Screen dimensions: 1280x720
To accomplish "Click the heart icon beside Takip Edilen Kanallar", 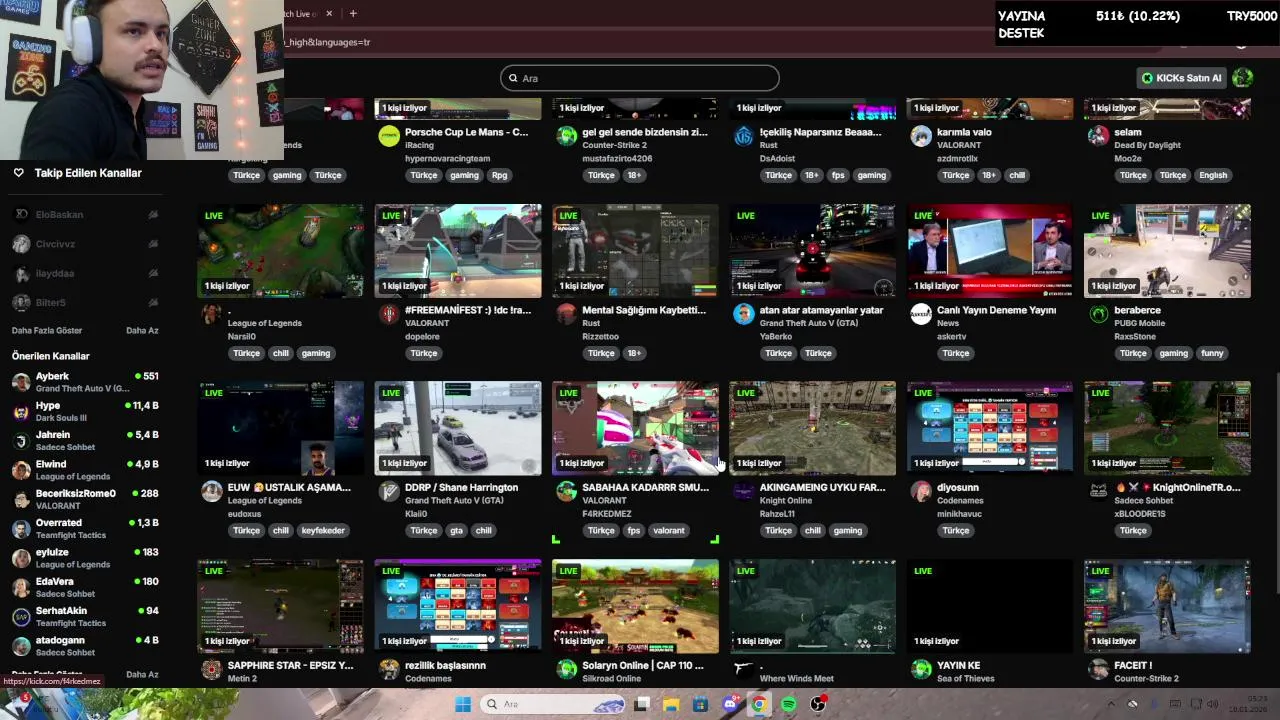I will coord(18,173).
